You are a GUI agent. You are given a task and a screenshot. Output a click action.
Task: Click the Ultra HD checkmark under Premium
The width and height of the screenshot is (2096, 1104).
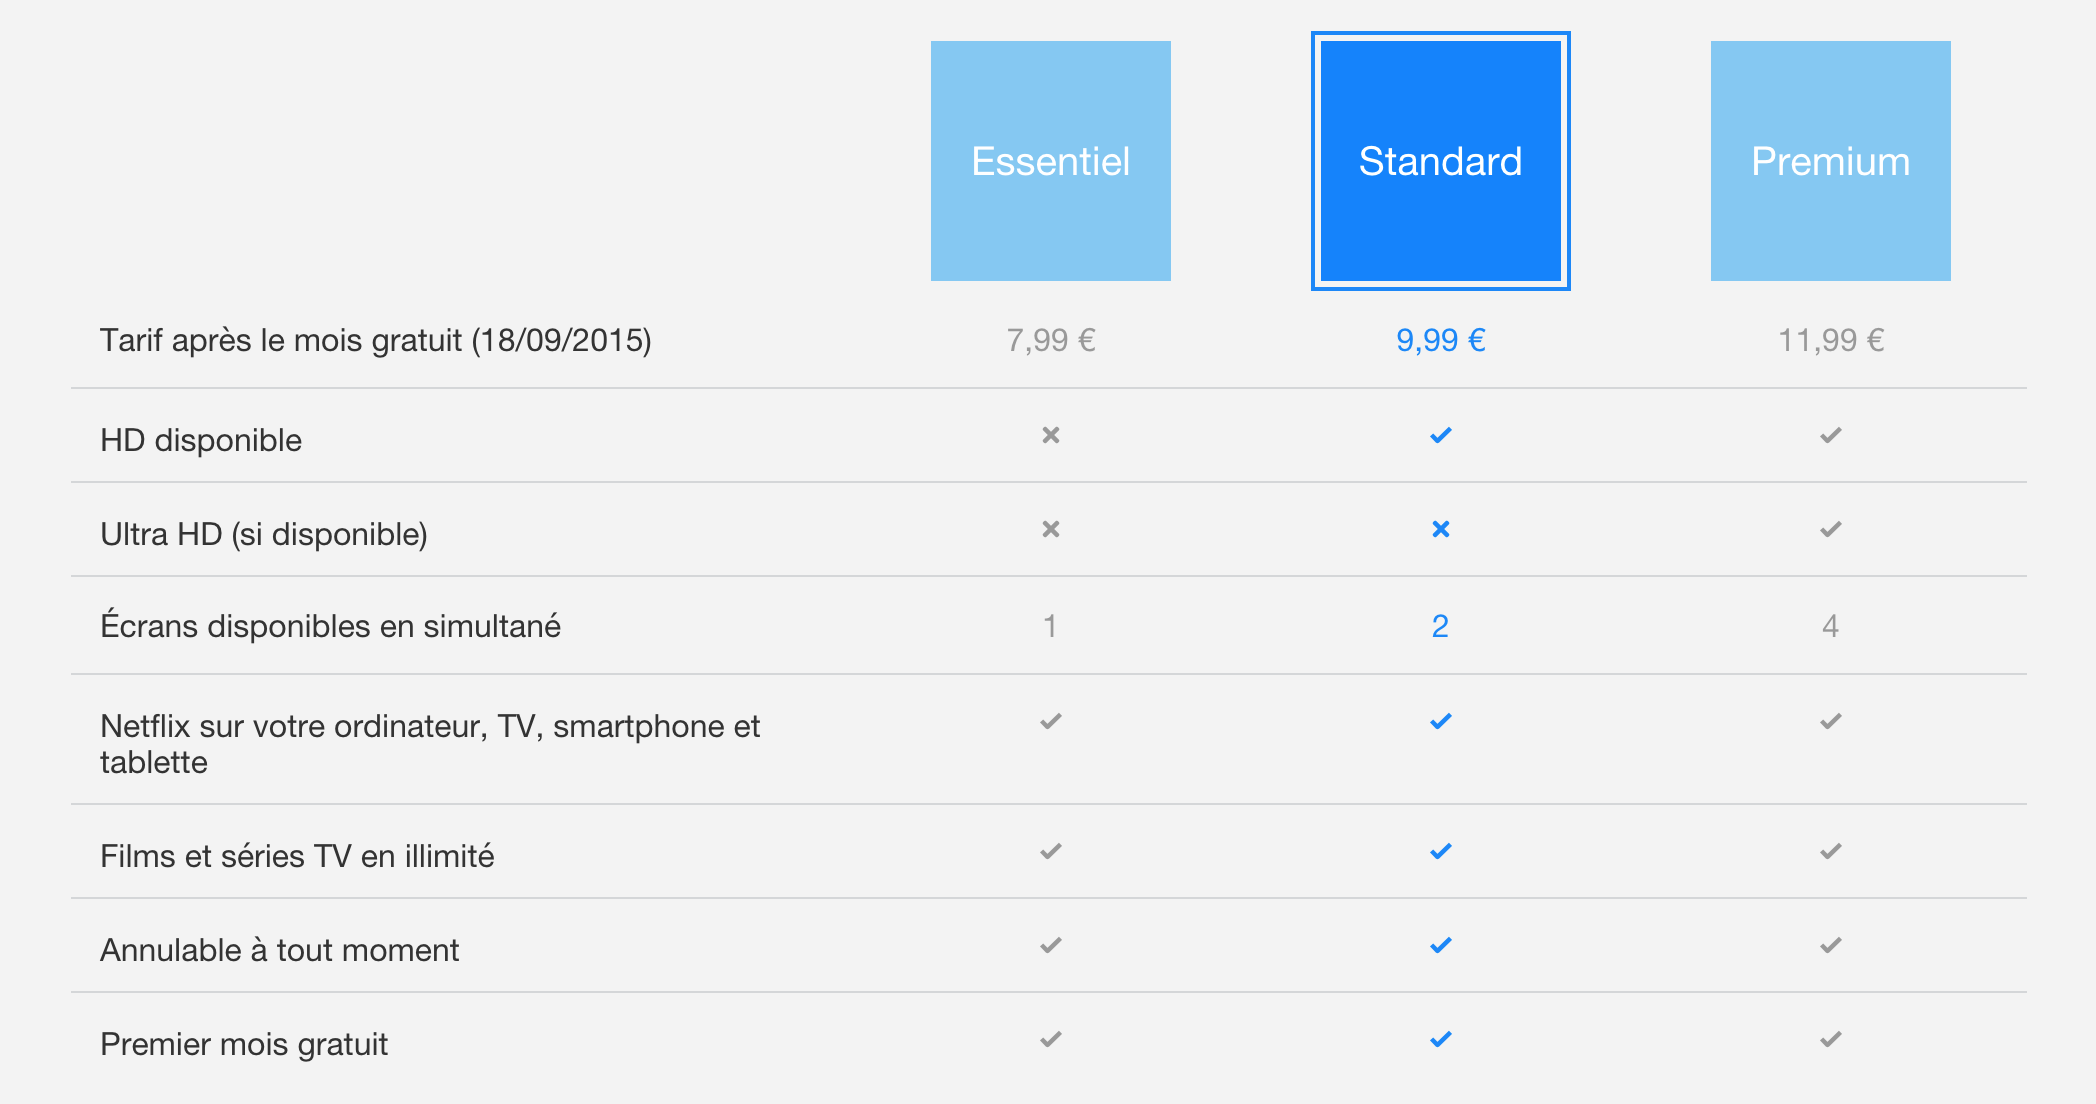(1830, 529)
